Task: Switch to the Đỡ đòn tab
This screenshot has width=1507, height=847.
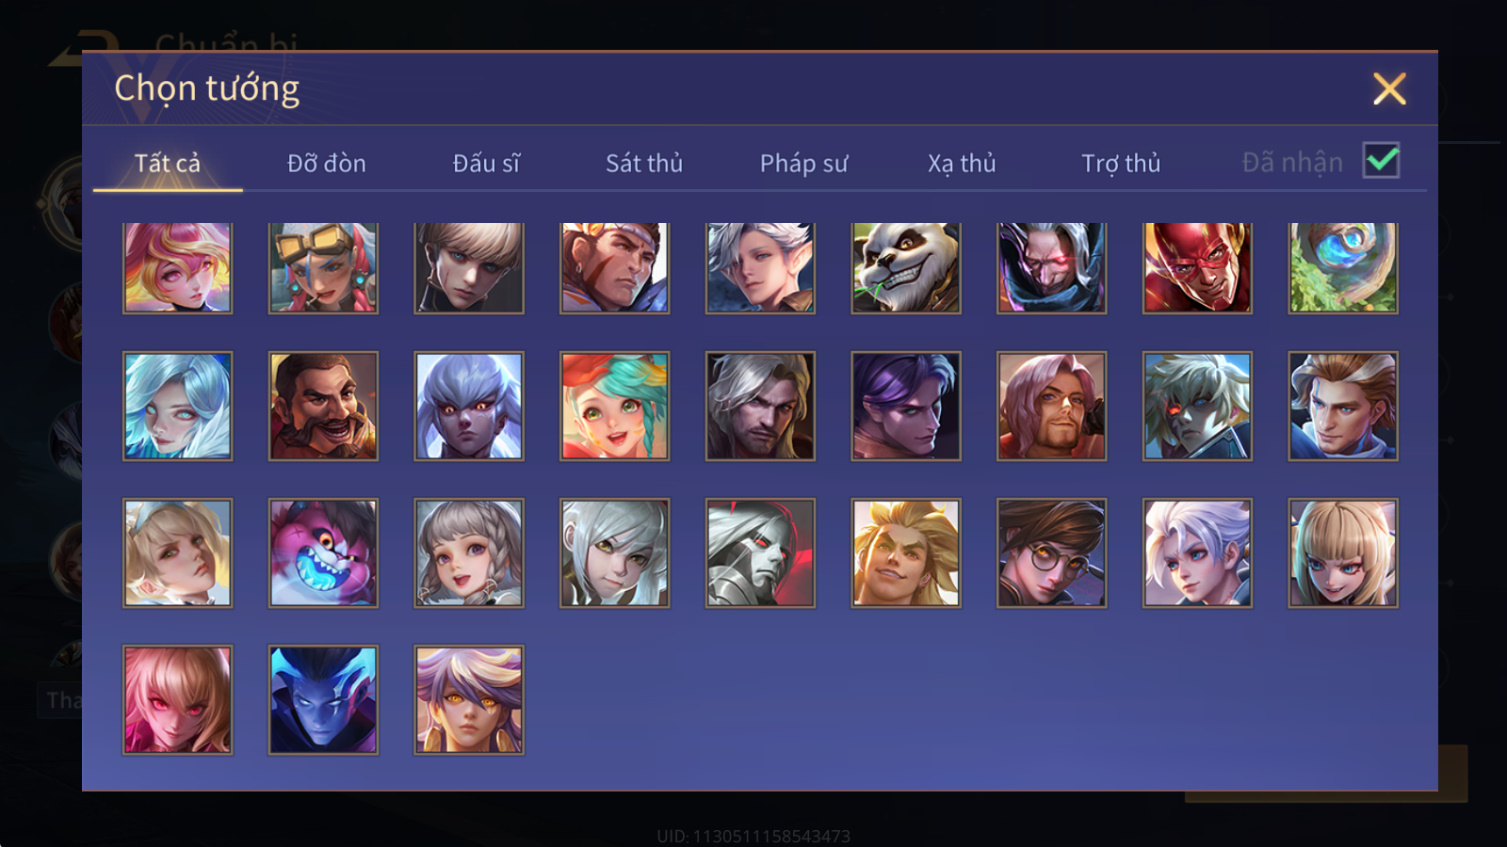Action: click(326, 163)
